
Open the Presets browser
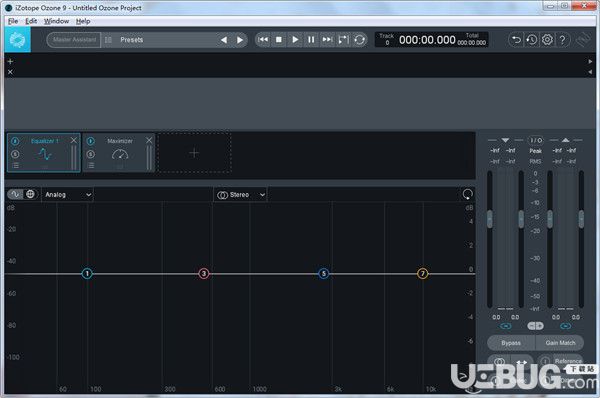(132, 40)
